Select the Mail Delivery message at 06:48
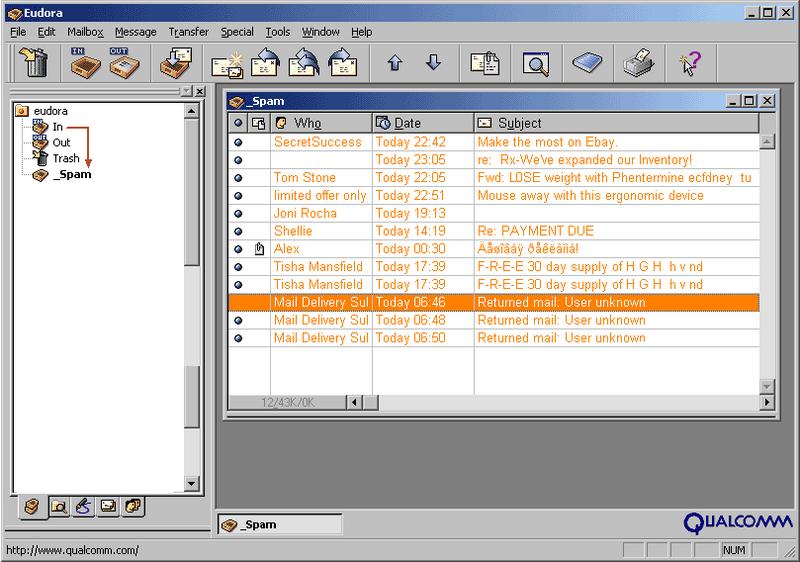Image resolution: width=800 pixels, height=562 pixels. click(494, 320)
